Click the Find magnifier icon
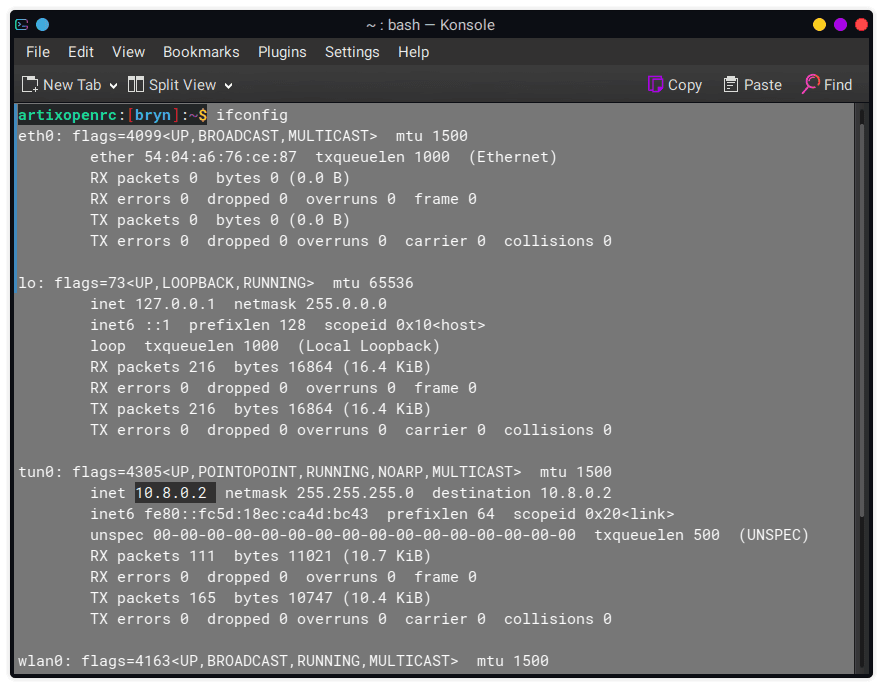The height and width of the screenshot is (688, 883). pos(810,84)
